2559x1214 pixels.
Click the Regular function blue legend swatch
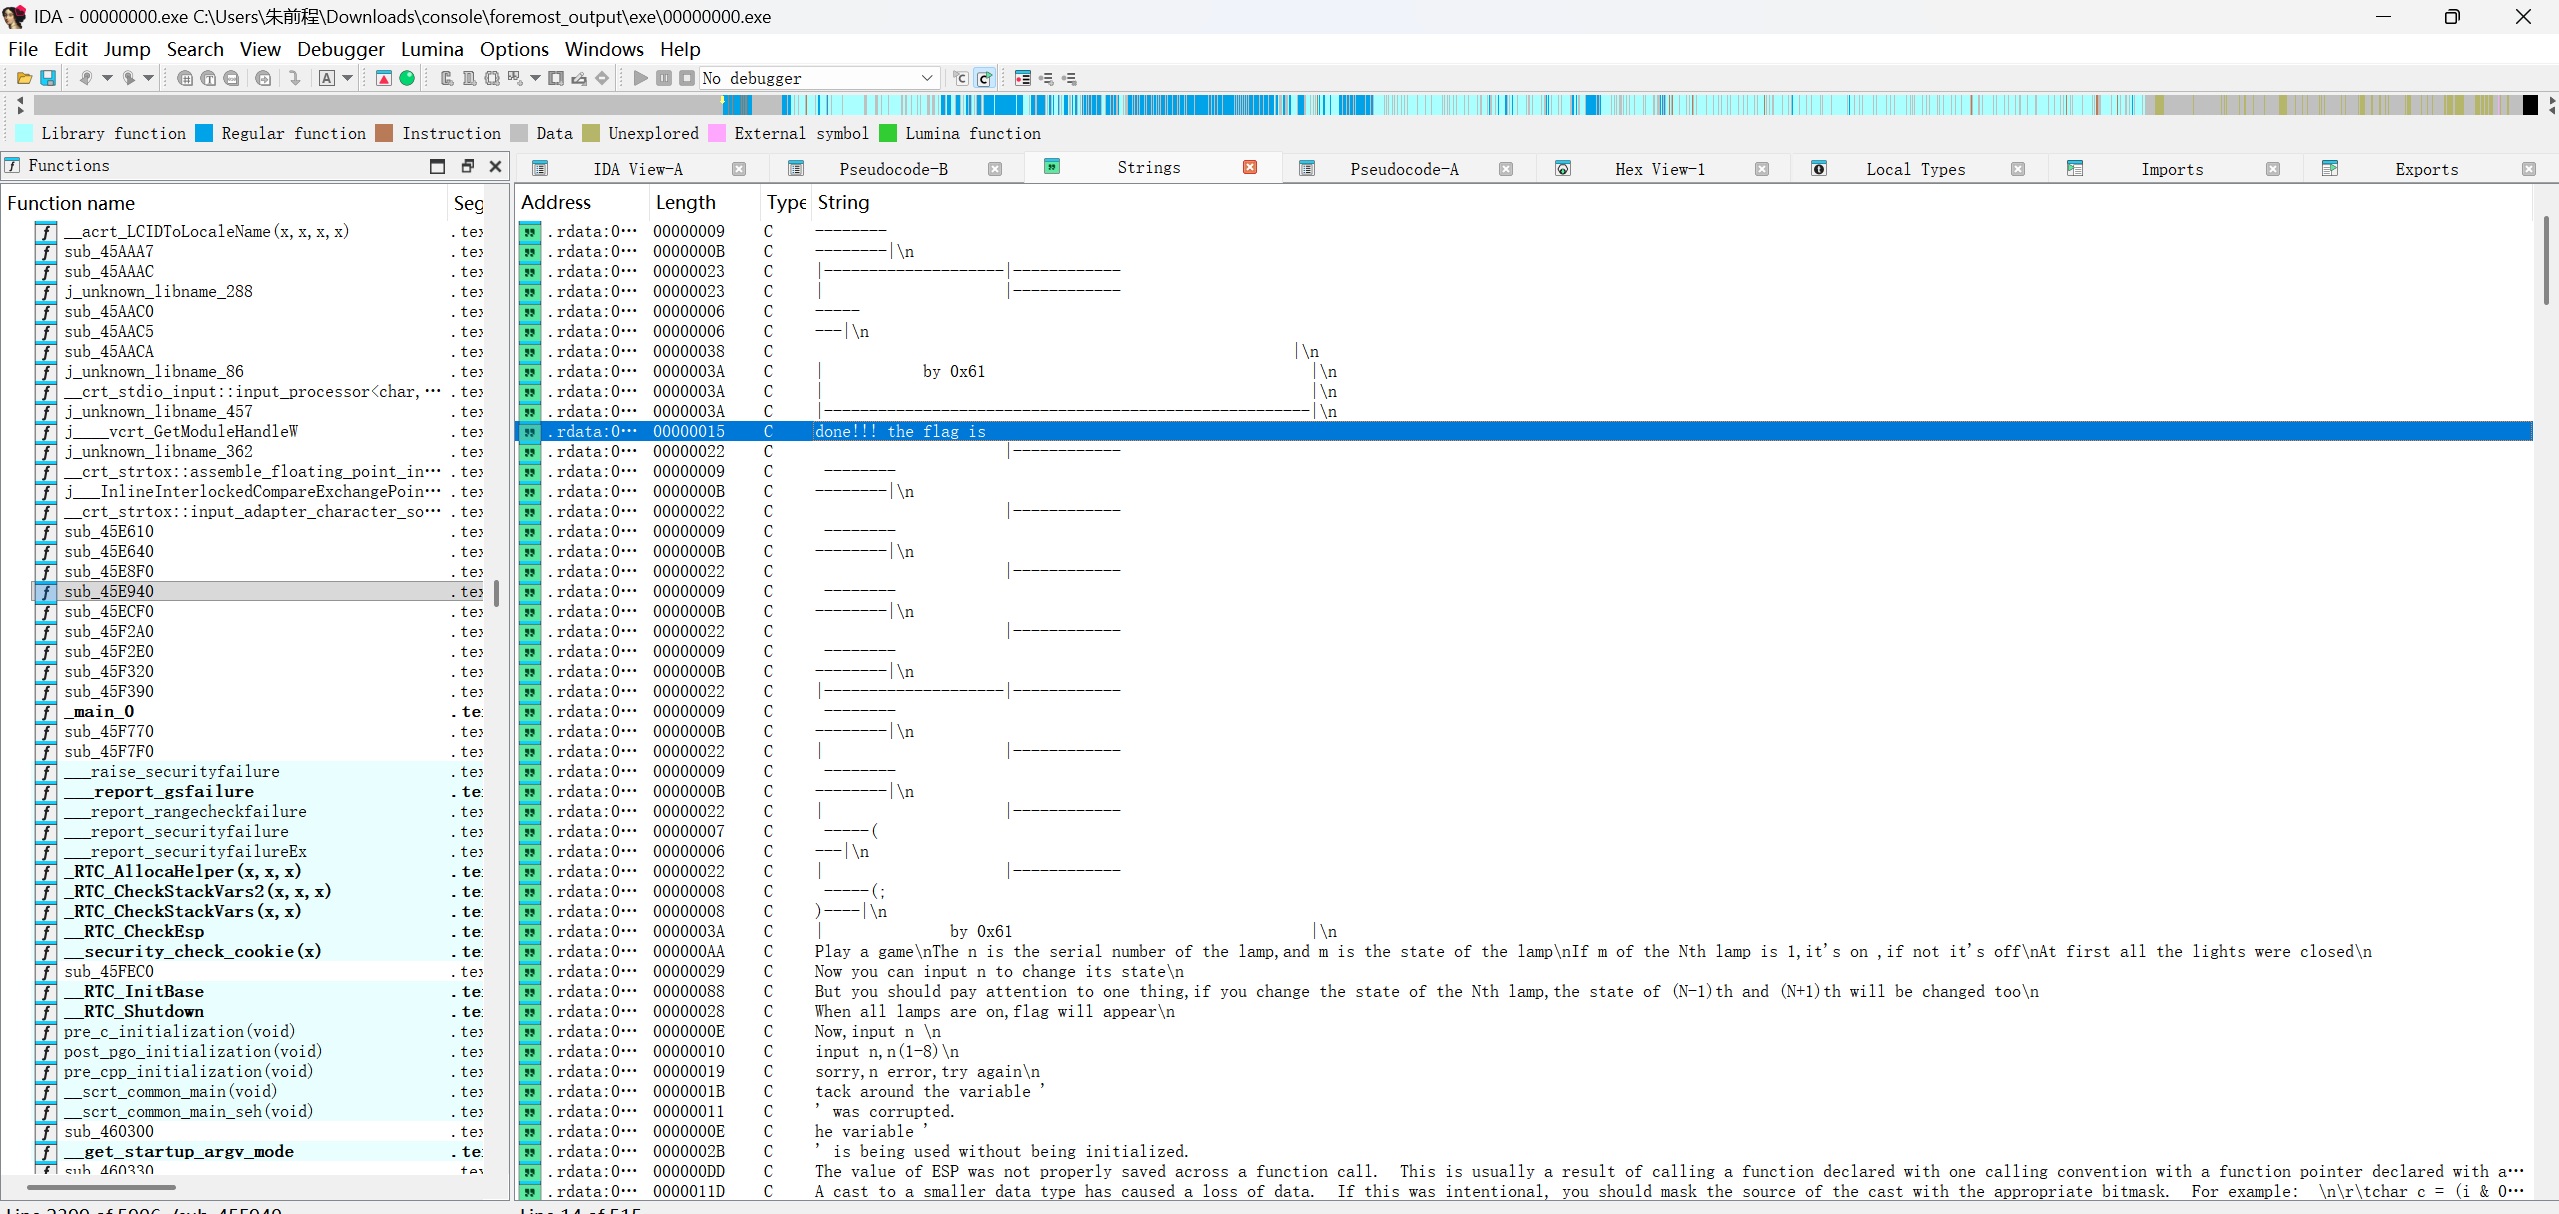[204, 133]
